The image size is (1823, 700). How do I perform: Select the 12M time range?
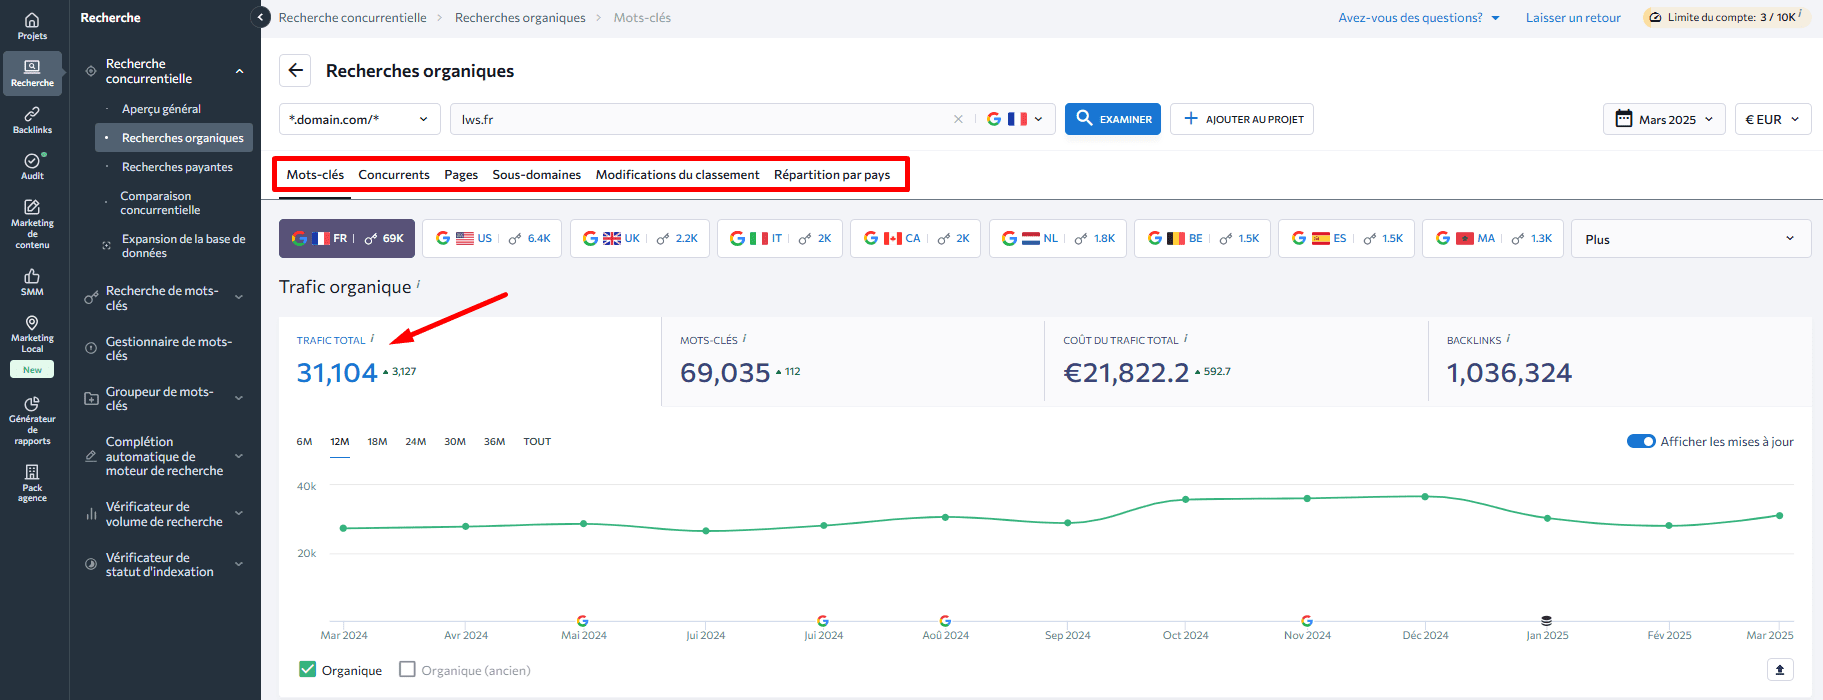340,441
